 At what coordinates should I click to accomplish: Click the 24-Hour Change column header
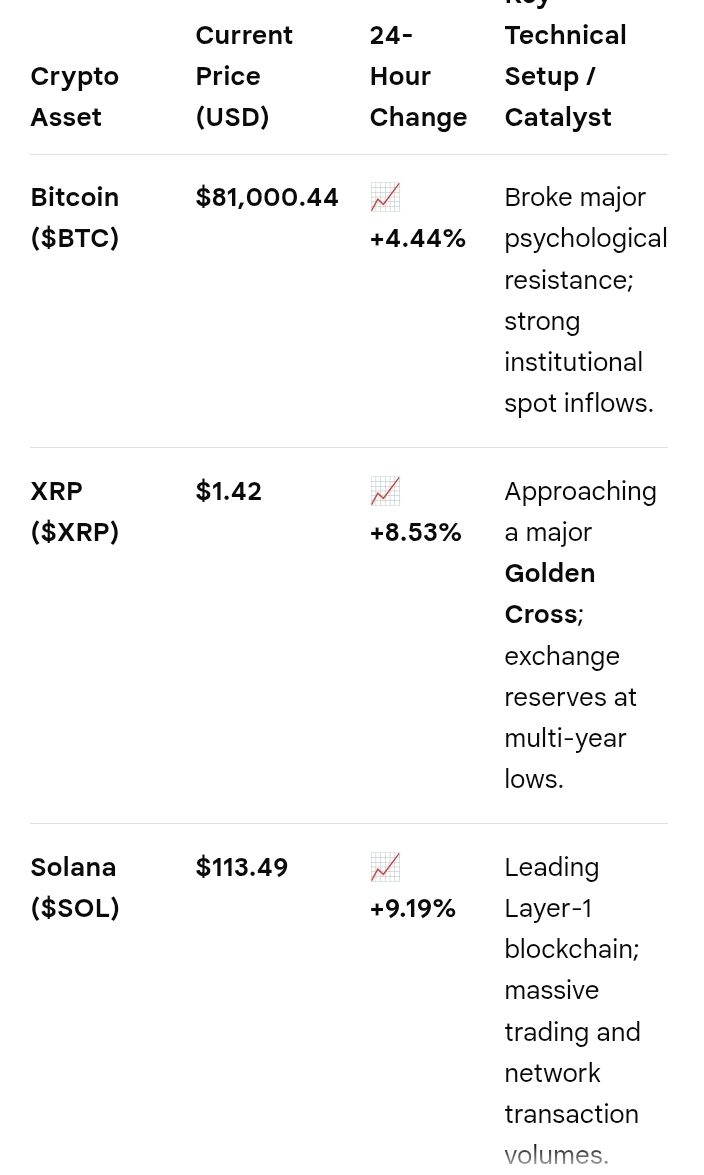[418, 76]
